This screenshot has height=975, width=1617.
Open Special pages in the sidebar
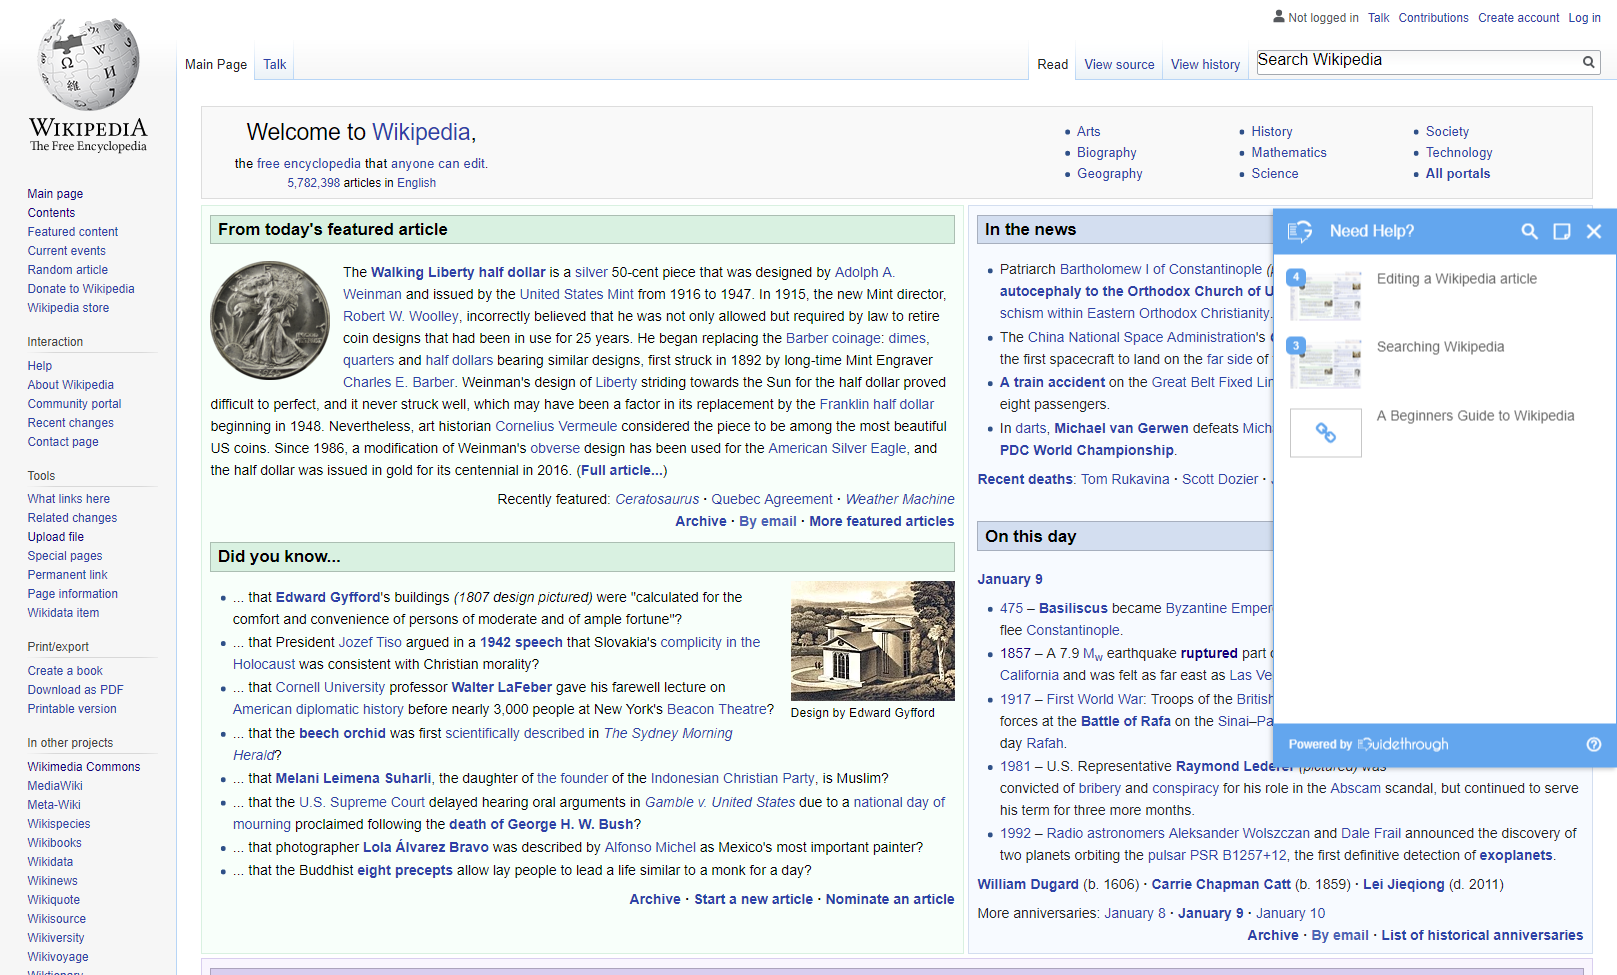point(65,556)
